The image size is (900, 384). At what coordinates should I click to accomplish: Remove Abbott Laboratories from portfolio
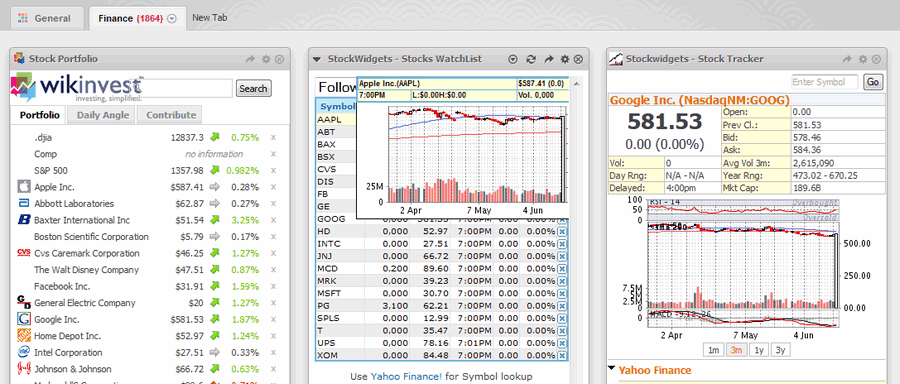(273, 204)
